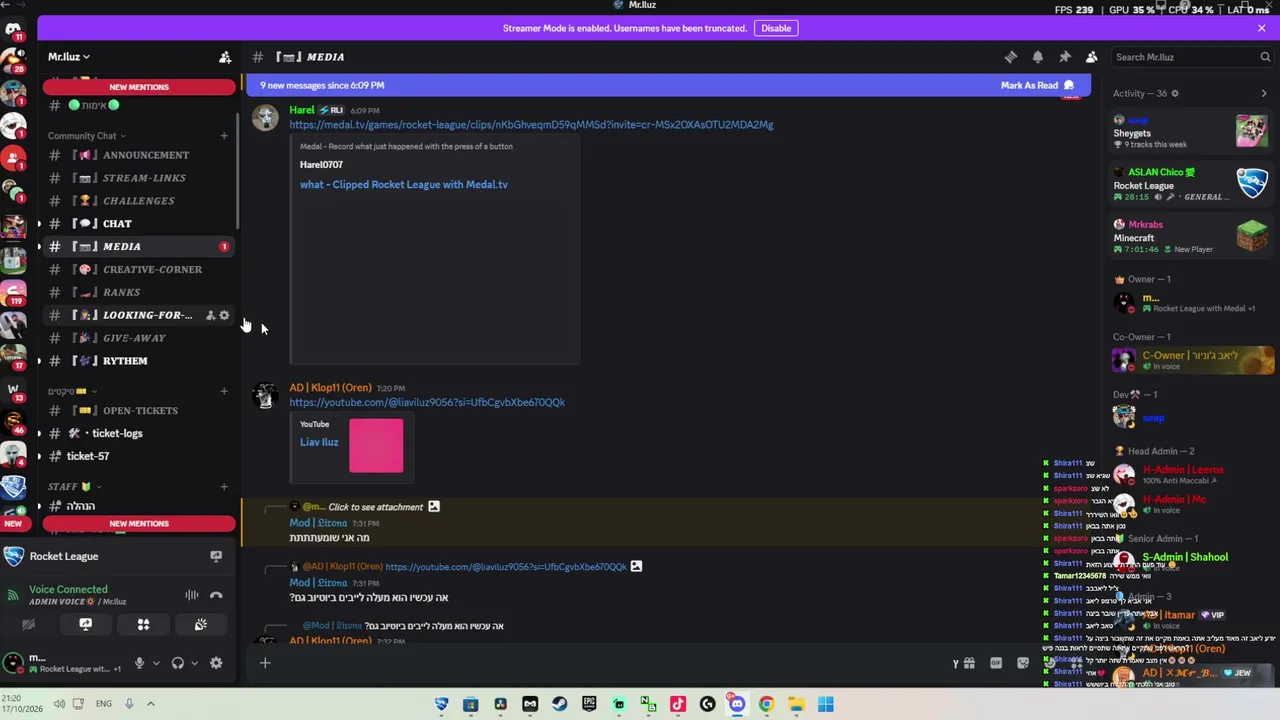Open Liav Iluz YouTube embed thumbnail
This screenshot has height=720, width=1280.
[376, 446]
